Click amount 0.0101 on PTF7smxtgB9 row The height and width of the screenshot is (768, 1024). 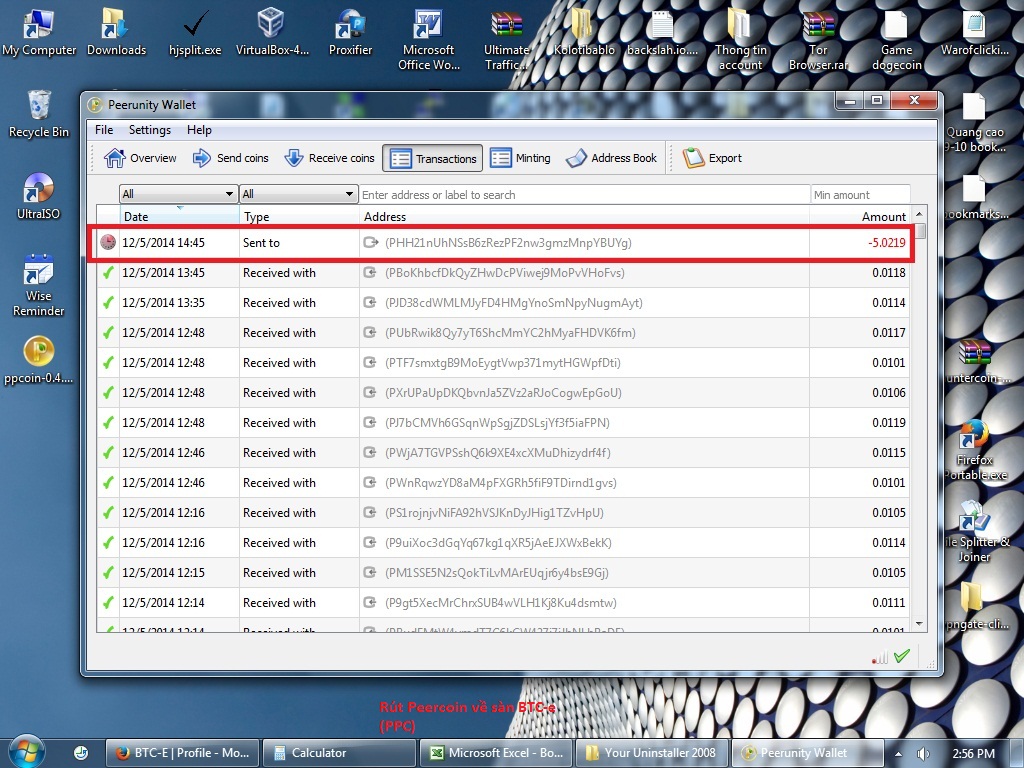(889, 362)
